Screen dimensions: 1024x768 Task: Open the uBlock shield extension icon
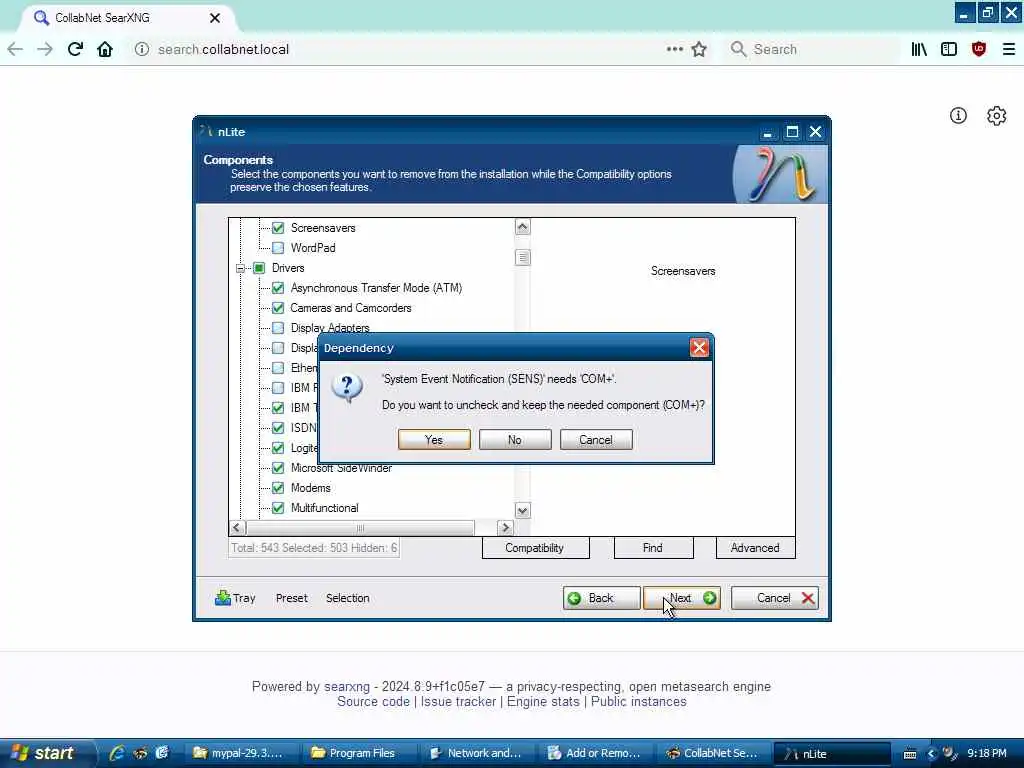[x=979, y=49]
